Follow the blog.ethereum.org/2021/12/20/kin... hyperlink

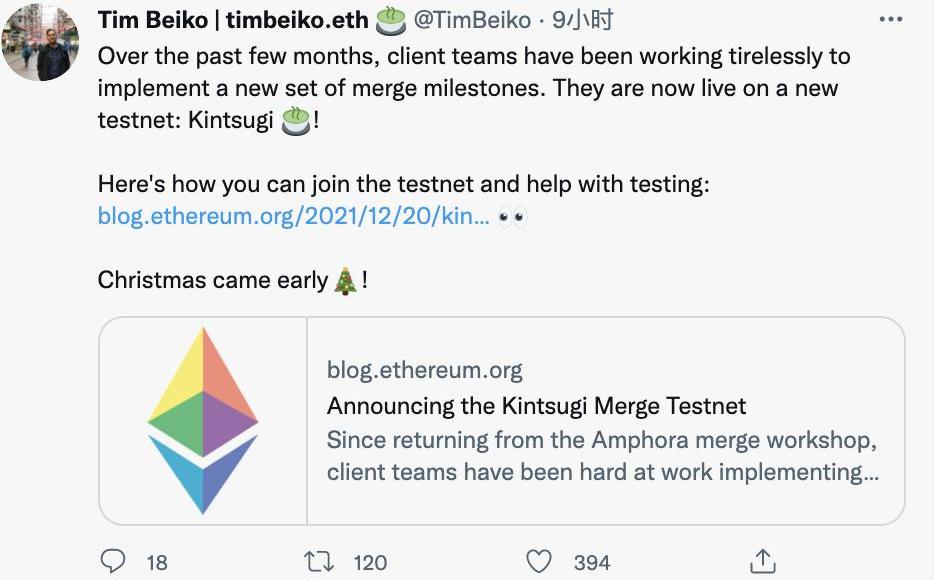pyautogui.click(x=294, y=216)
